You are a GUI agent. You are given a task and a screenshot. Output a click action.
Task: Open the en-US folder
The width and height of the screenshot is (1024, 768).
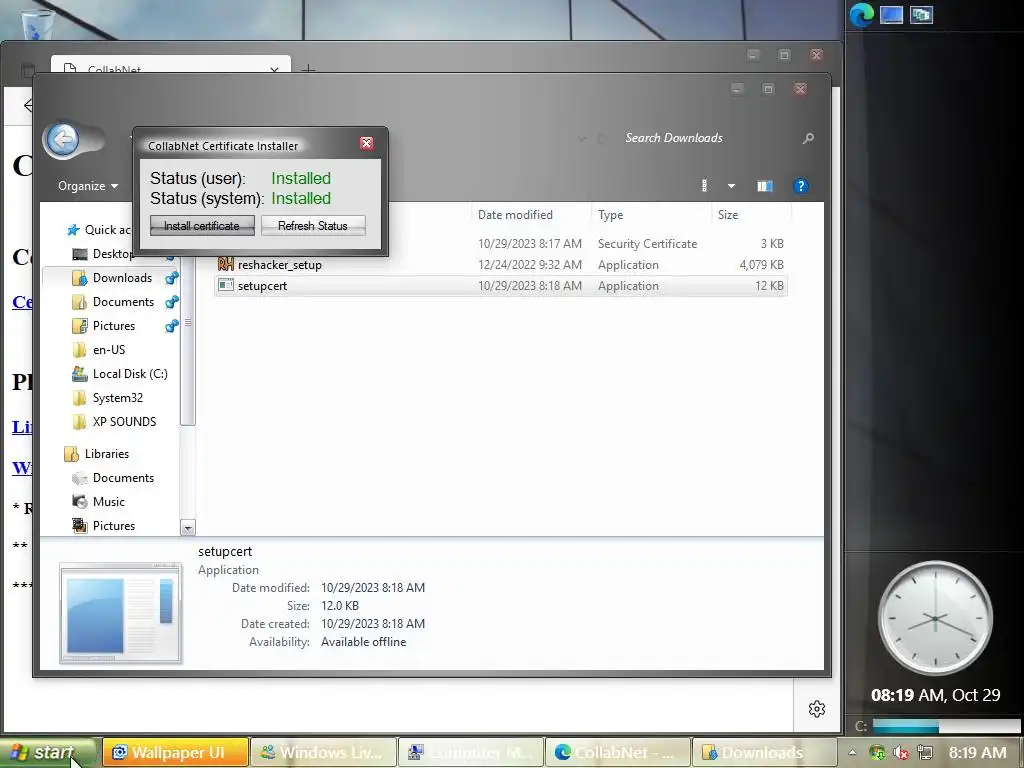[x=108, y=350]
